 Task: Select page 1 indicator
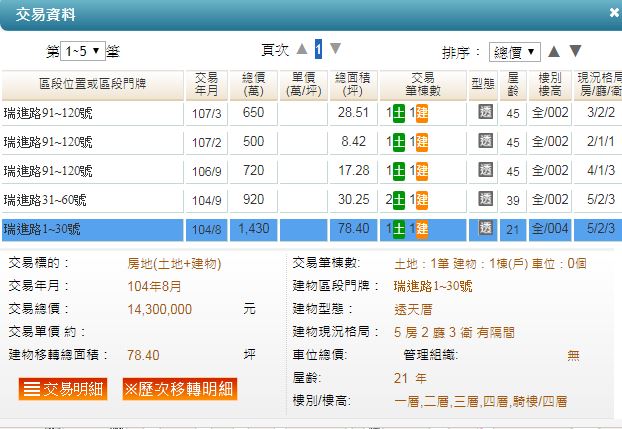pos(318,49)
